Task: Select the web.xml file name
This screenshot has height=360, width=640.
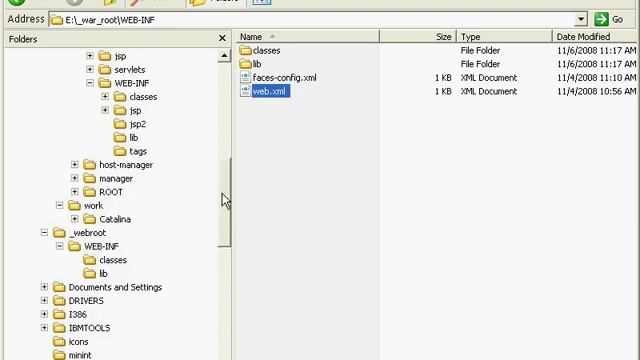Action: pyautogui.click(x=271, y=91)
